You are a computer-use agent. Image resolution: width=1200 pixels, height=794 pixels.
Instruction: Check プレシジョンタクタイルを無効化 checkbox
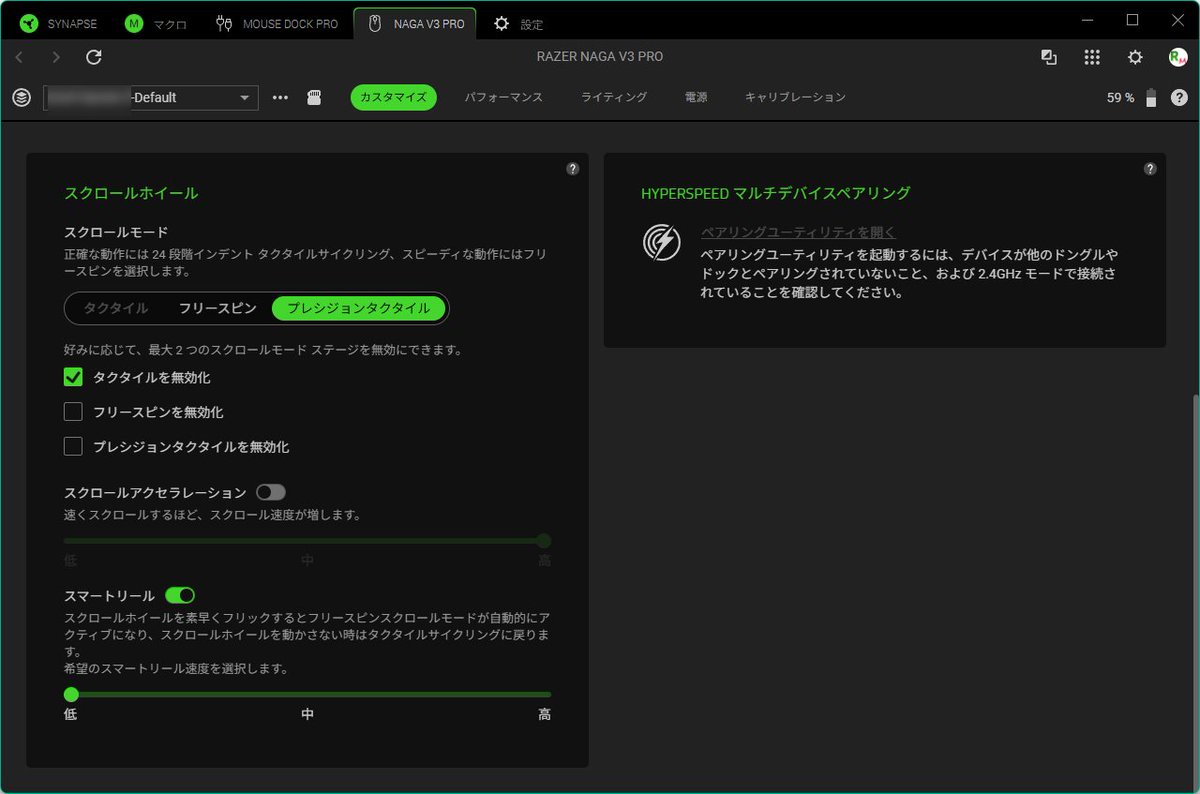pyautogui.click(x=73, y=446)
